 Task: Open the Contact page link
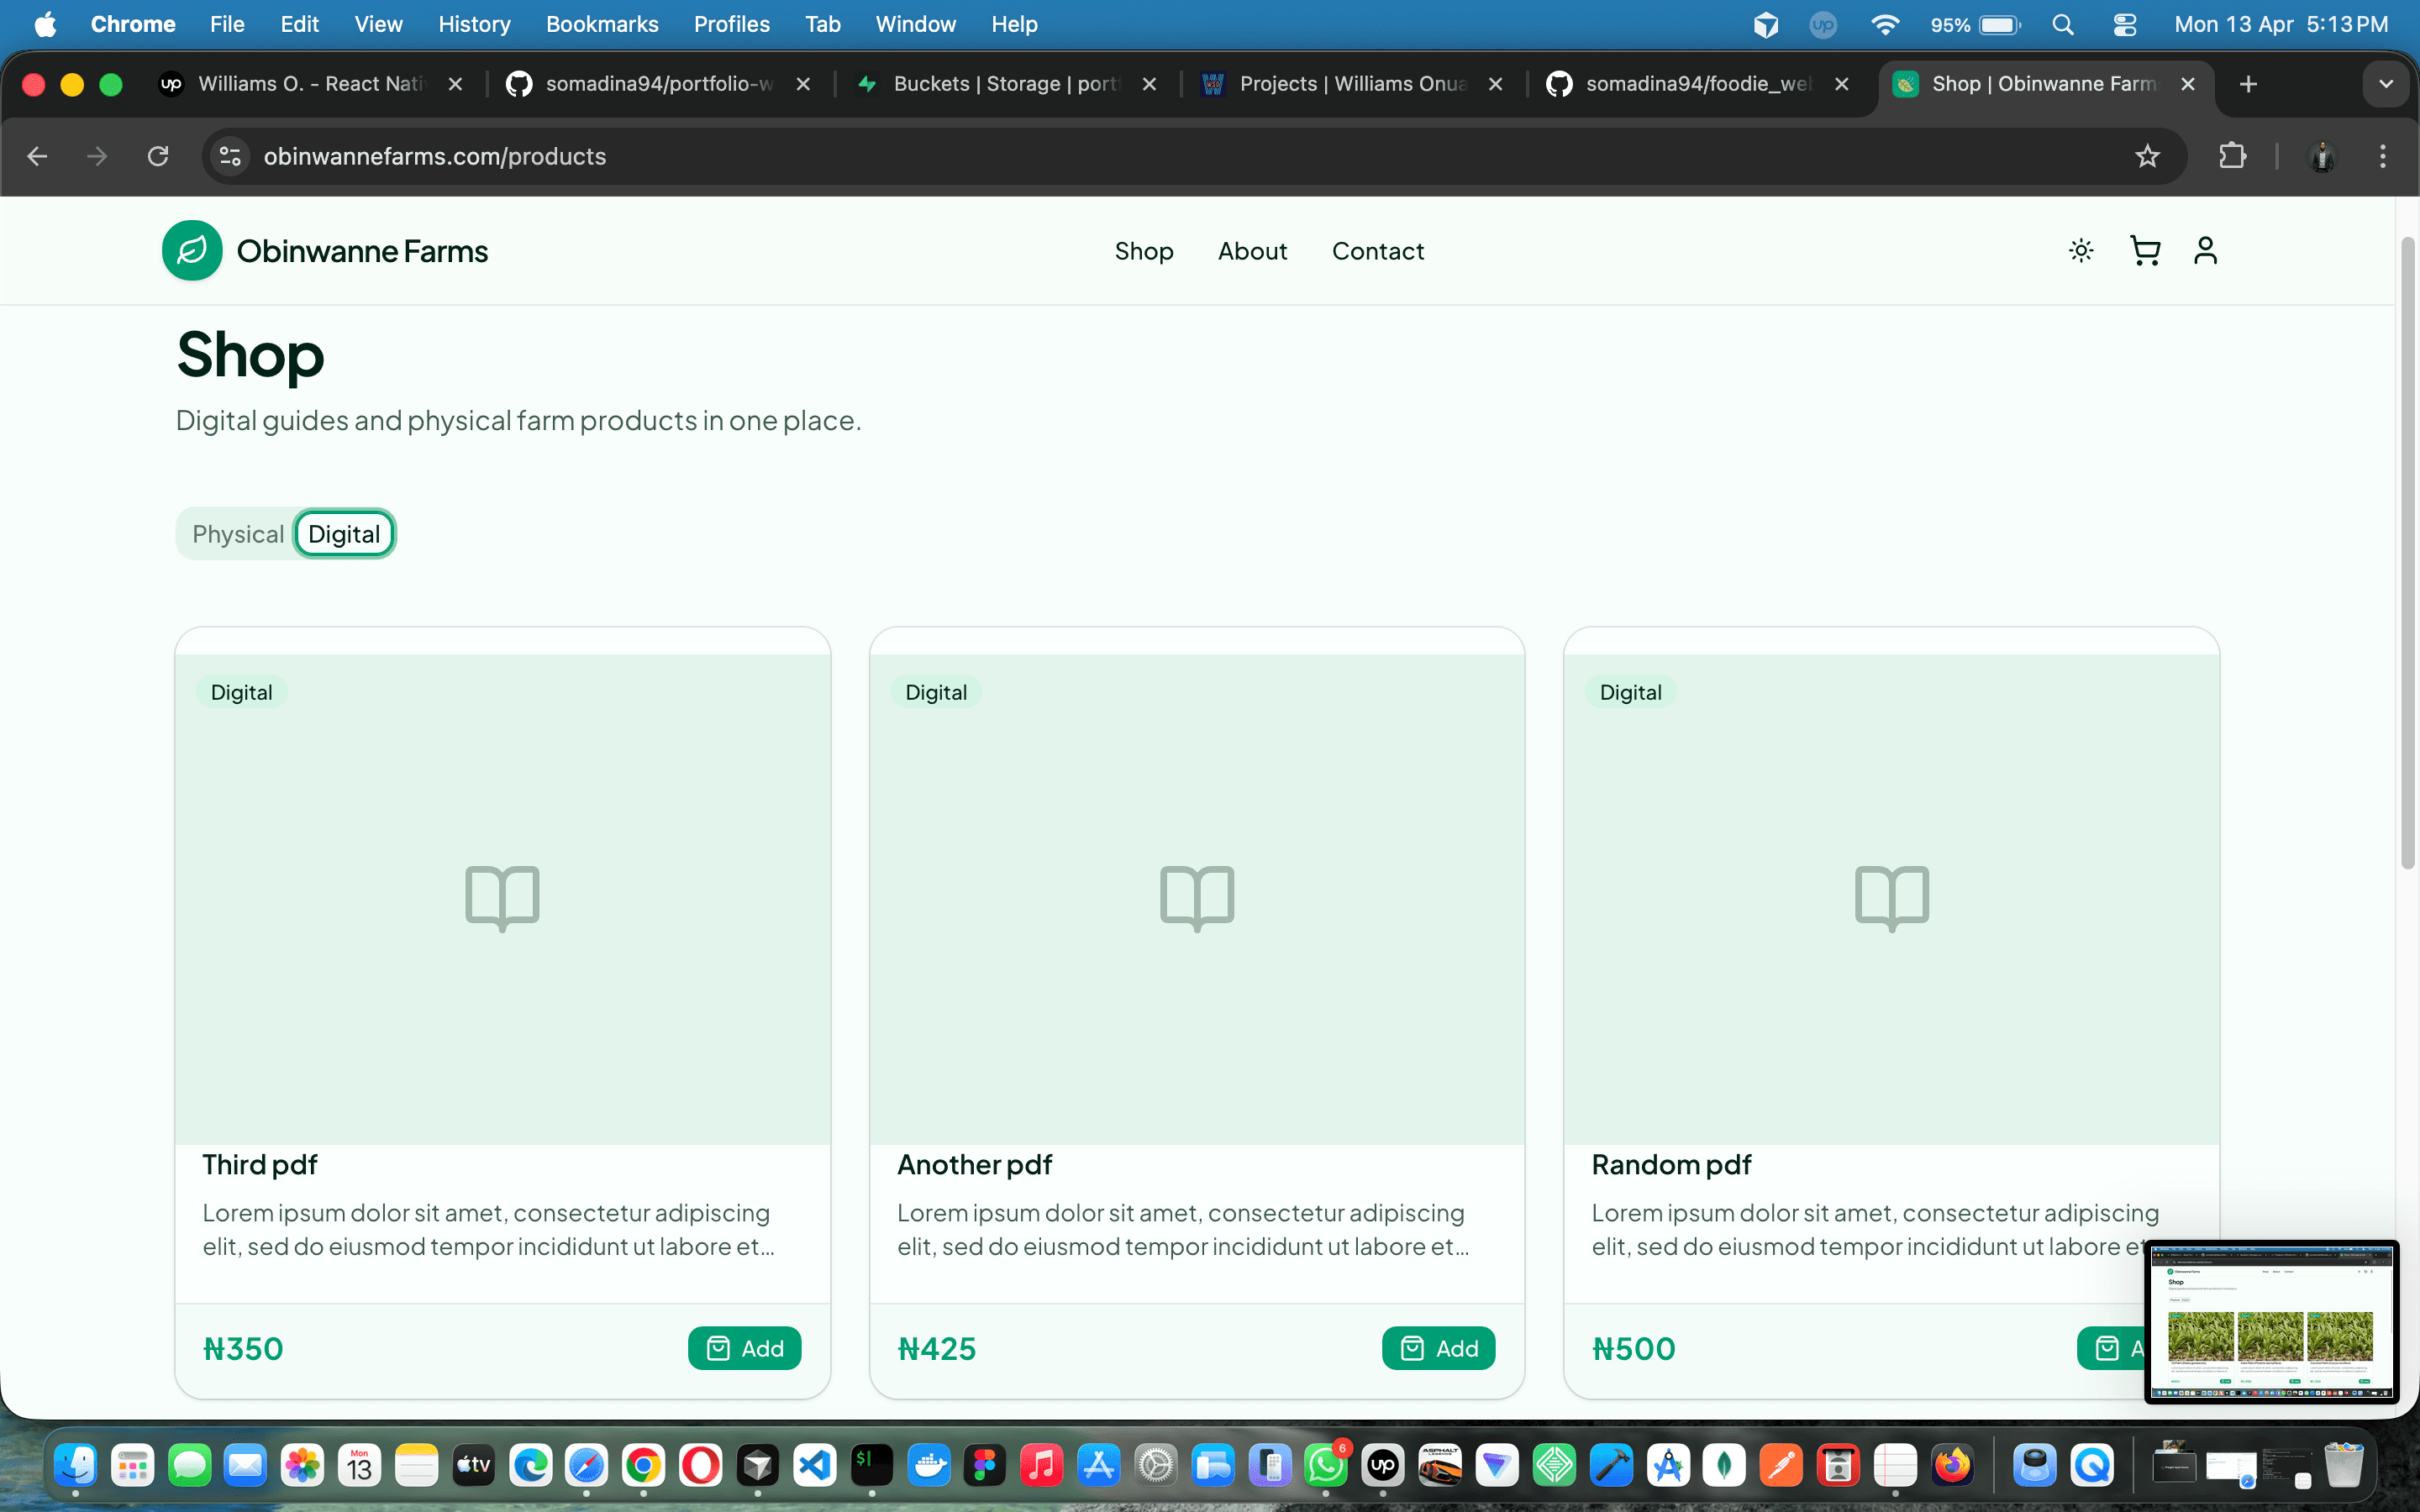(1377, 251)
